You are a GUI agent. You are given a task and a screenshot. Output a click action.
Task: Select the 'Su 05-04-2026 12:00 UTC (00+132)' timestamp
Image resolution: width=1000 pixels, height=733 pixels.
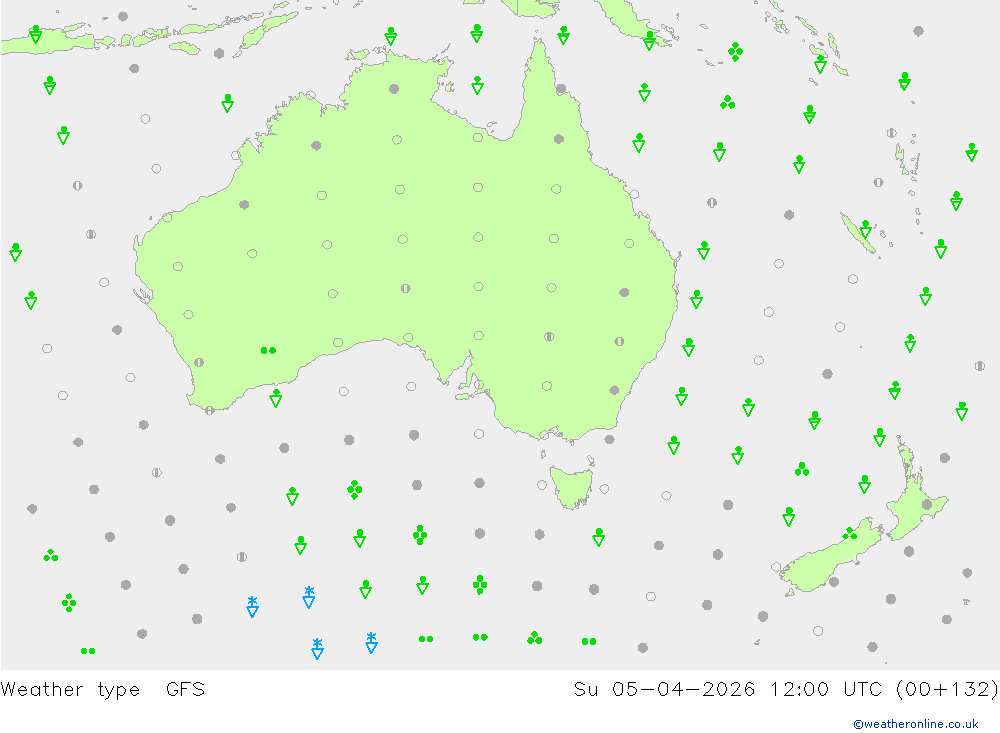click(786, 690)
